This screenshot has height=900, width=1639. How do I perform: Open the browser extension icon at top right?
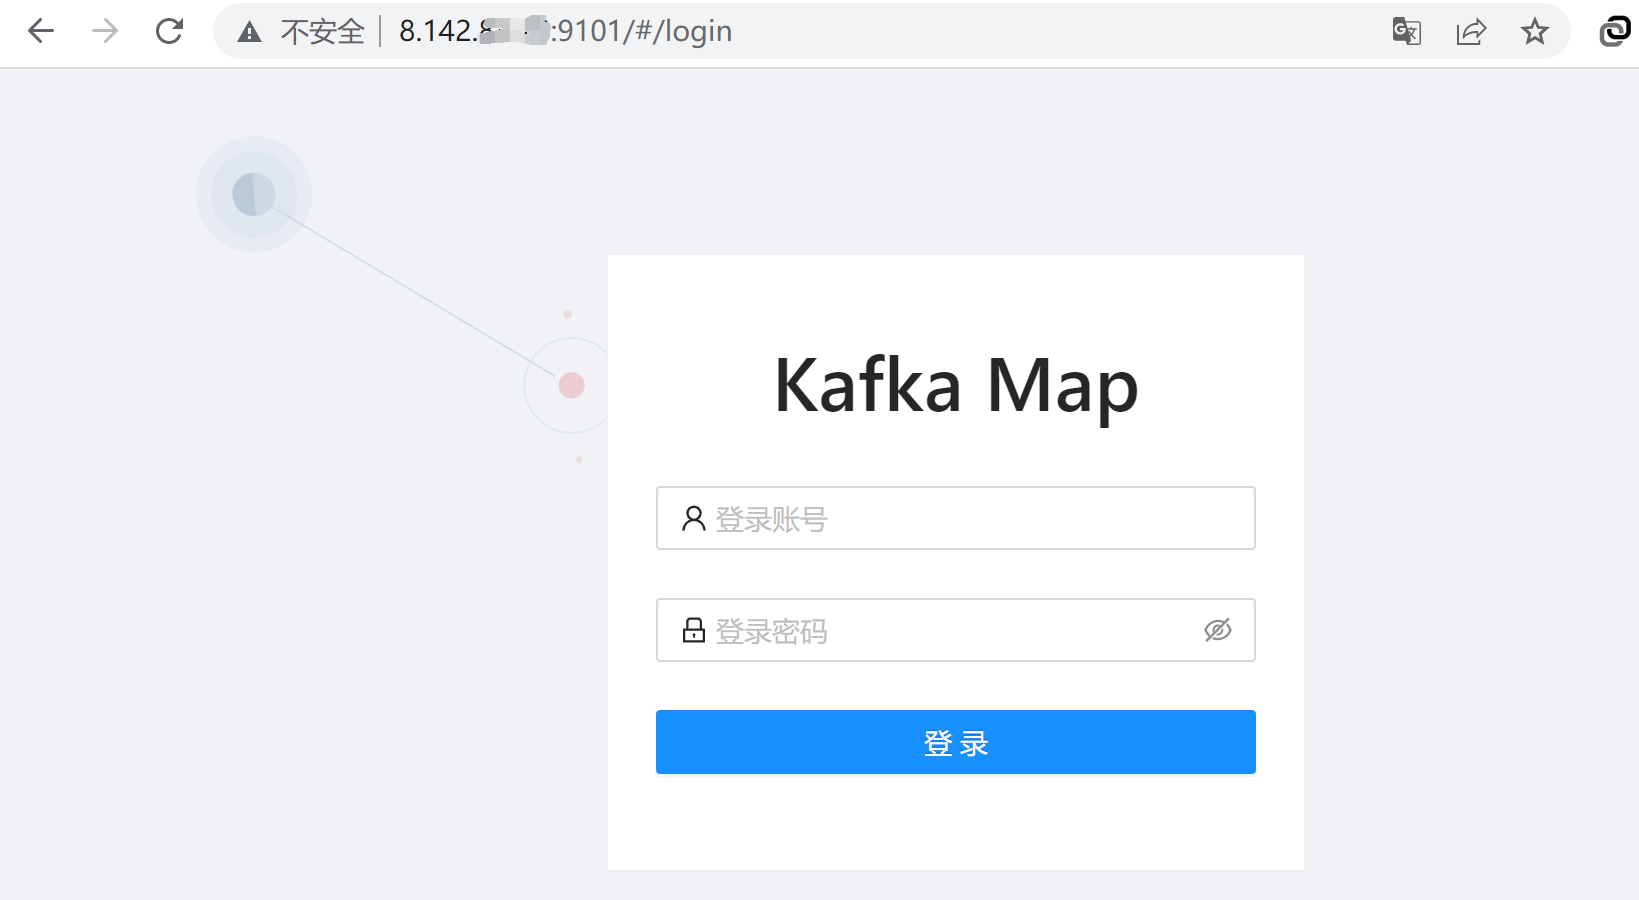point(1613,31)
